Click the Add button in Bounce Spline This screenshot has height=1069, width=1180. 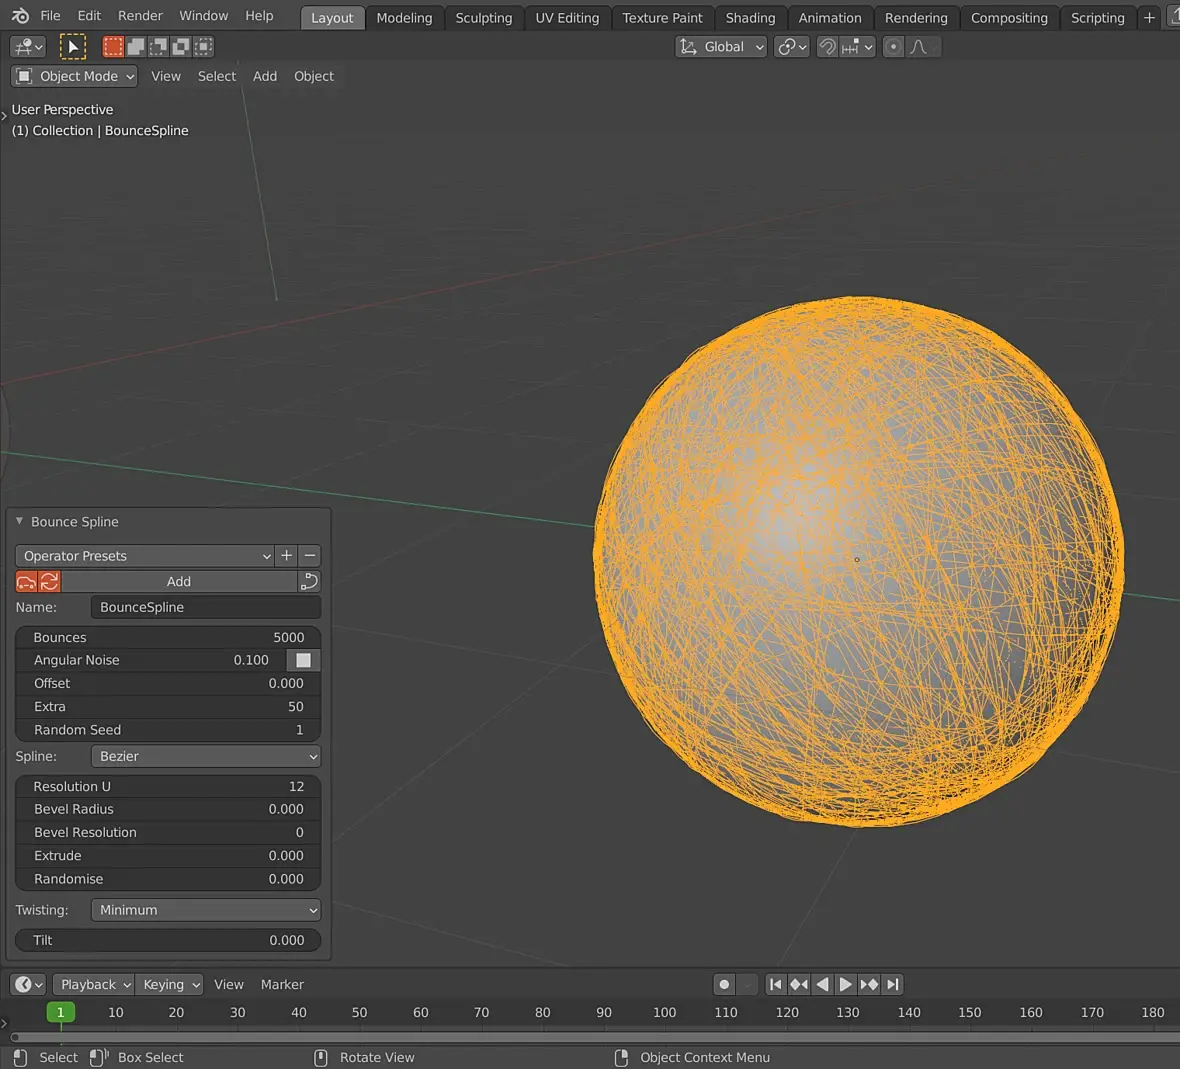coord(179,582)
